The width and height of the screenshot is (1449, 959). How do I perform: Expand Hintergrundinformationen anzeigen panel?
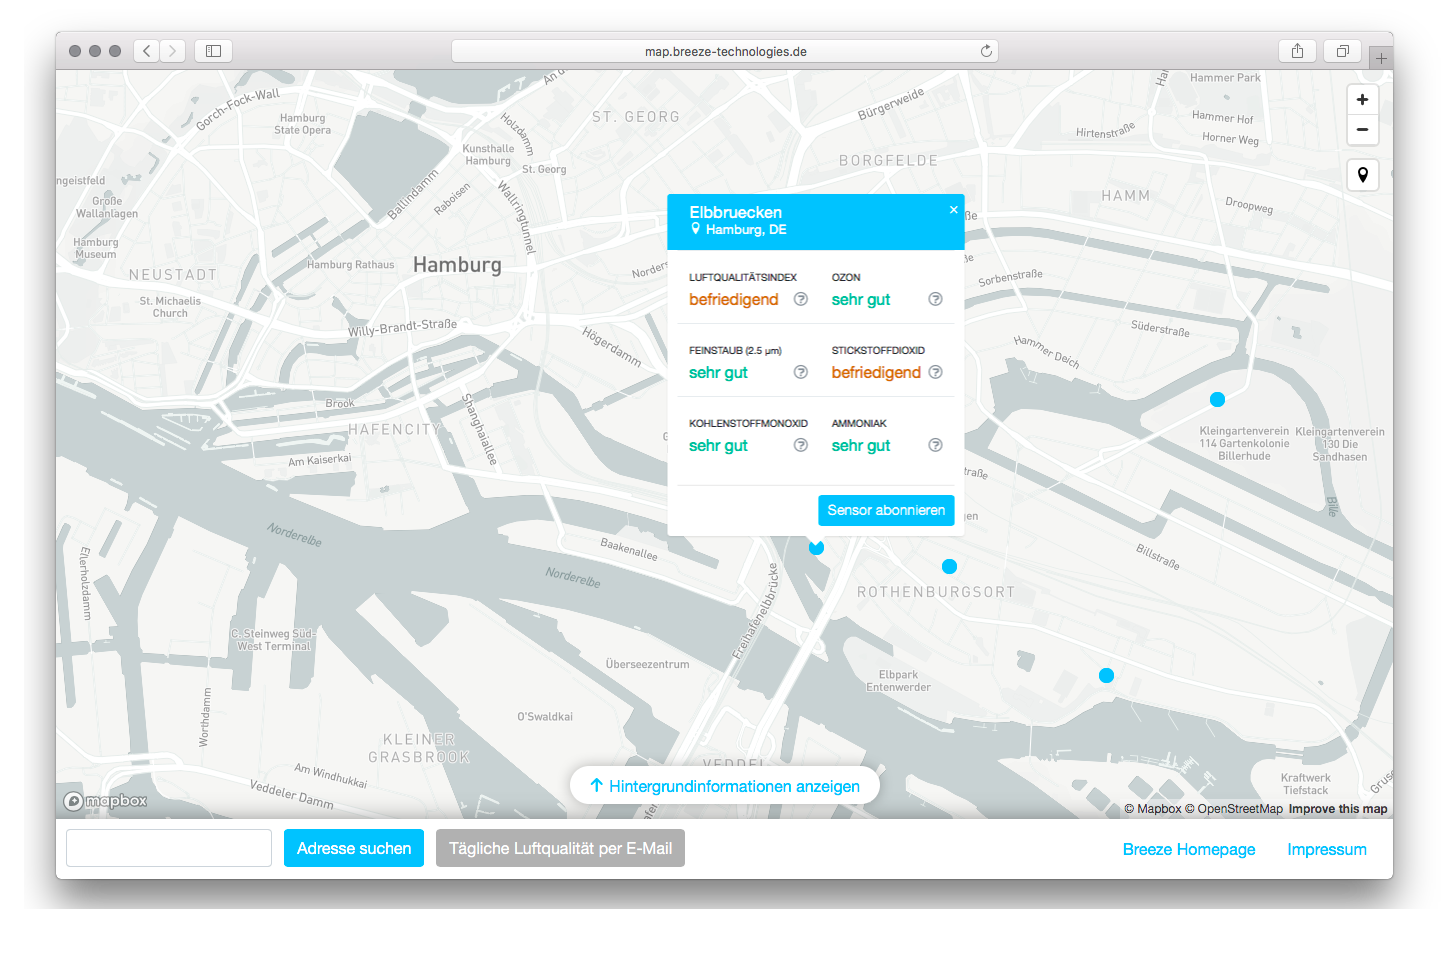[725, 786]
